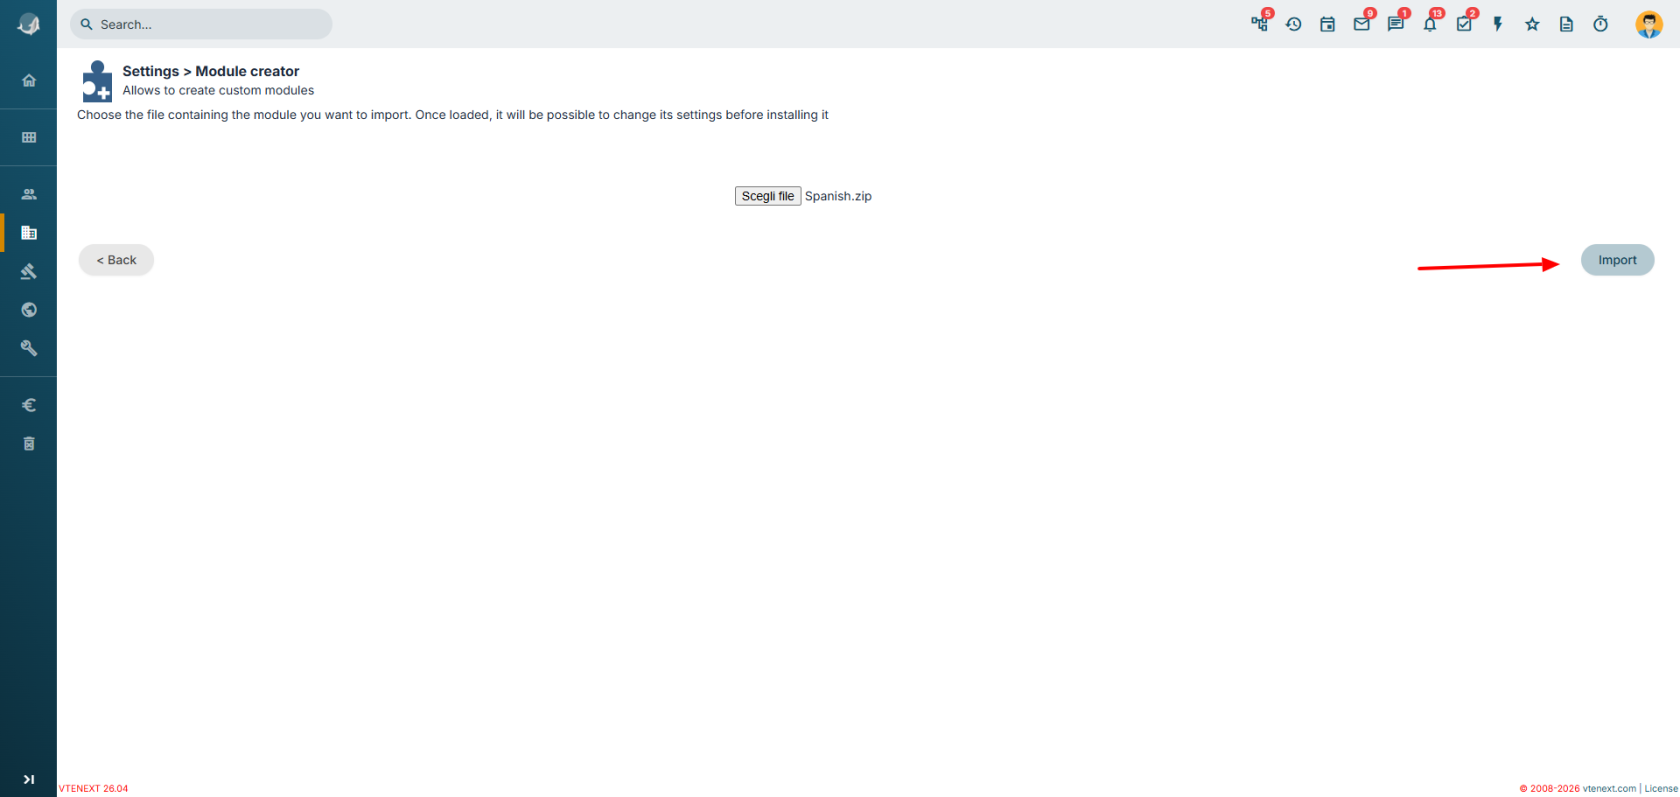Open the mail envelope icon with badge 9

1362,24
